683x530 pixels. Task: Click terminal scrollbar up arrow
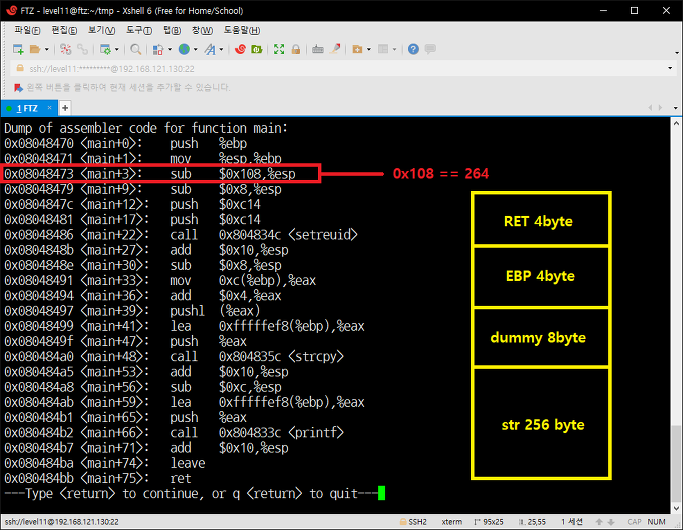point(676,123)
